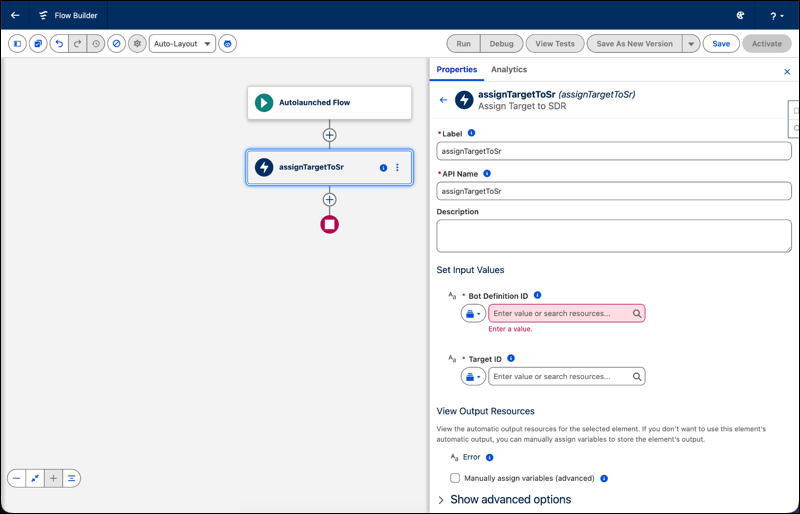Click the Flow Builder logo icon
Image resolution: width=800 pixels, height=514 pixels.
(43, 15)
